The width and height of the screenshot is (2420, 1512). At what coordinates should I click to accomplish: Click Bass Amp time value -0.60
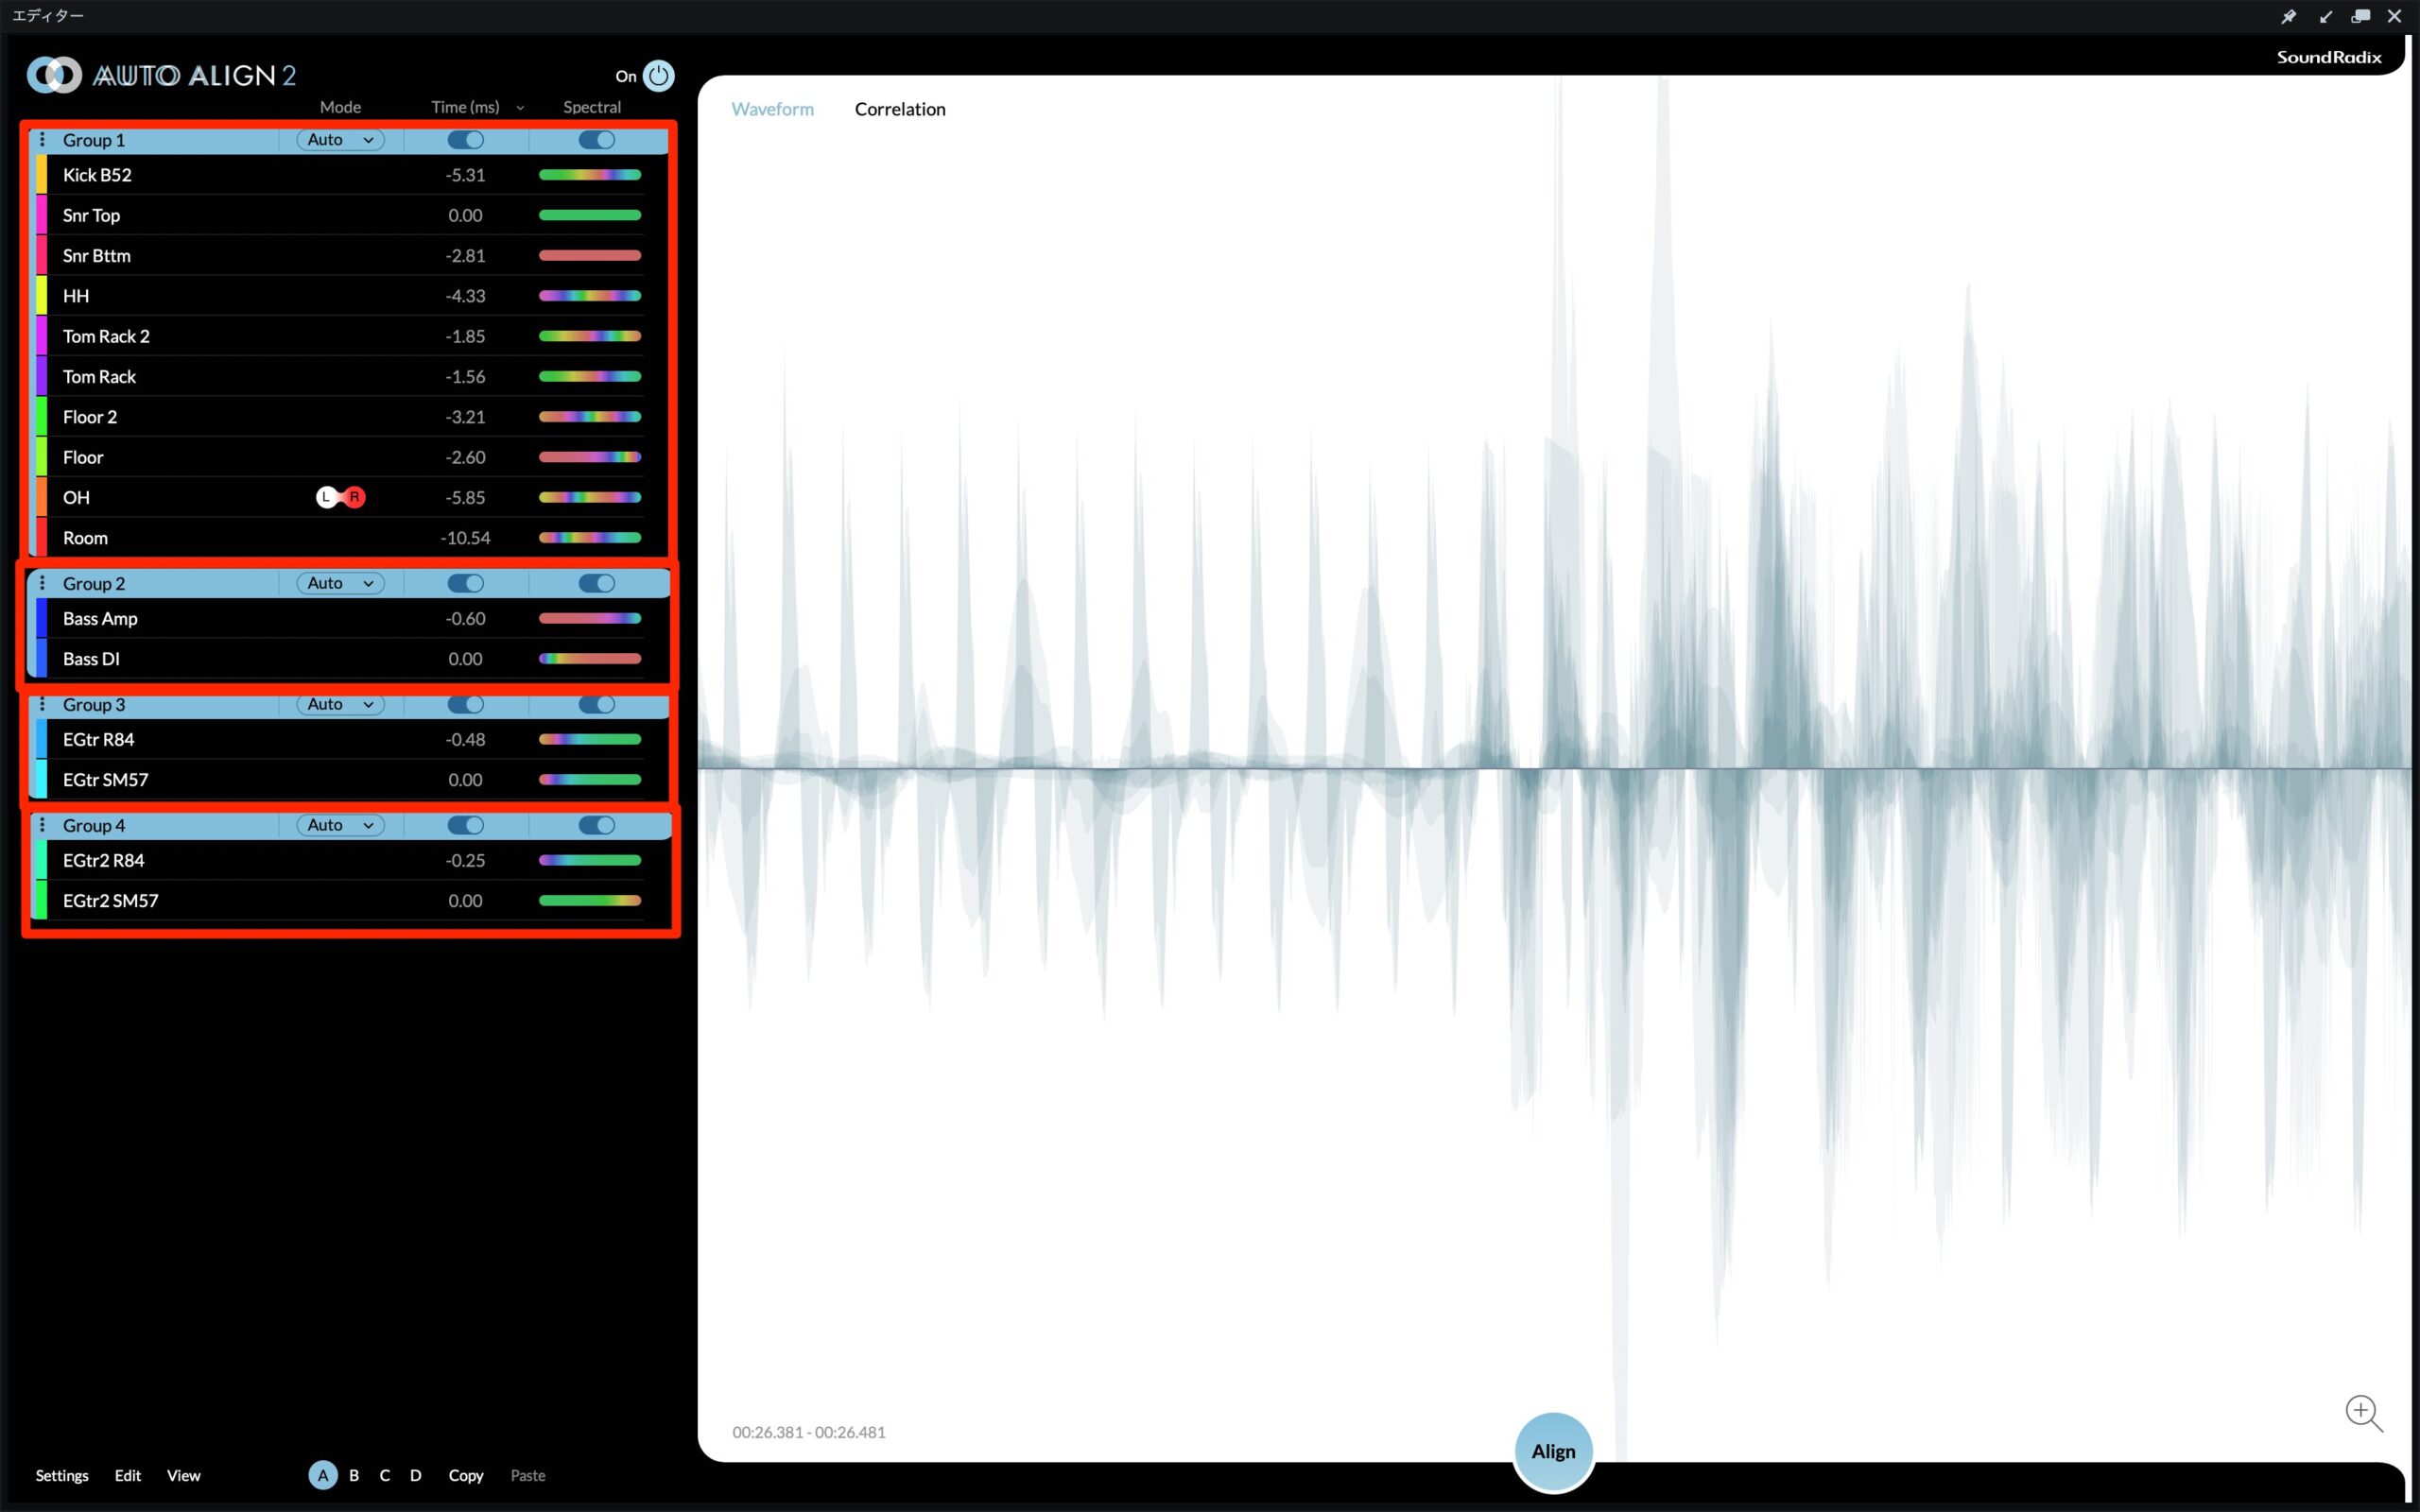coord(465,618)
